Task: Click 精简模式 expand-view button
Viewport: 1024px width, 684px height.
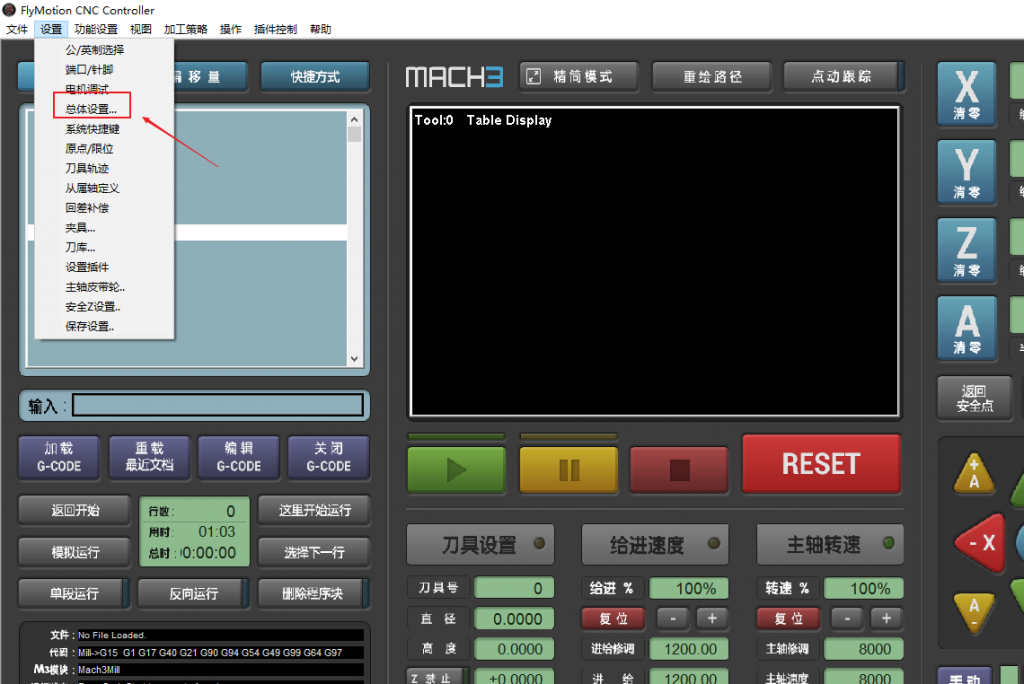Action: (x=578, y=76)
